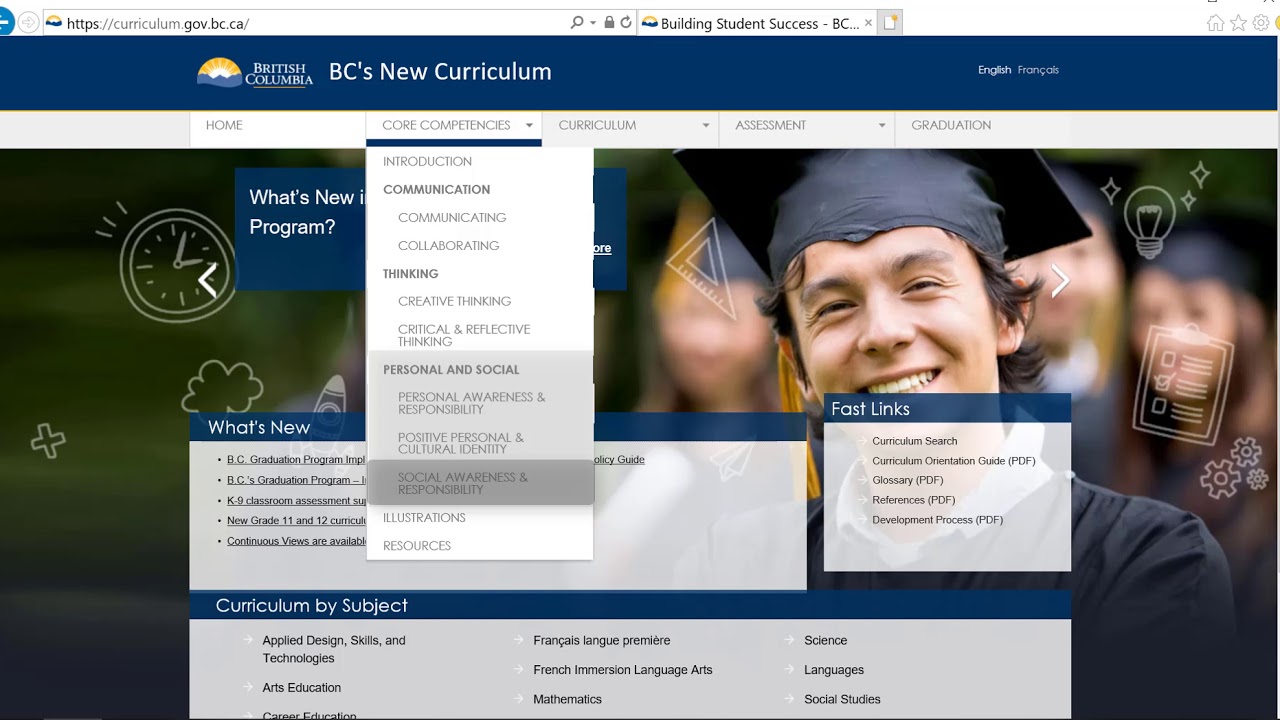
Task: Expand Core Competencies menu arrow
Action: 529,126
